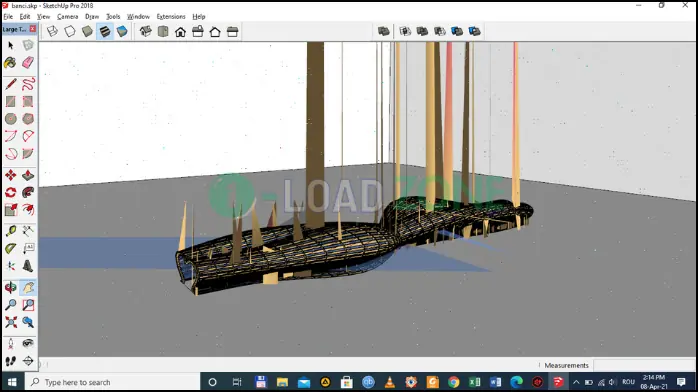This screenshot has height=392, width=698.
Task: Select the Pan hand tool
Action: [x=28, y=287]
